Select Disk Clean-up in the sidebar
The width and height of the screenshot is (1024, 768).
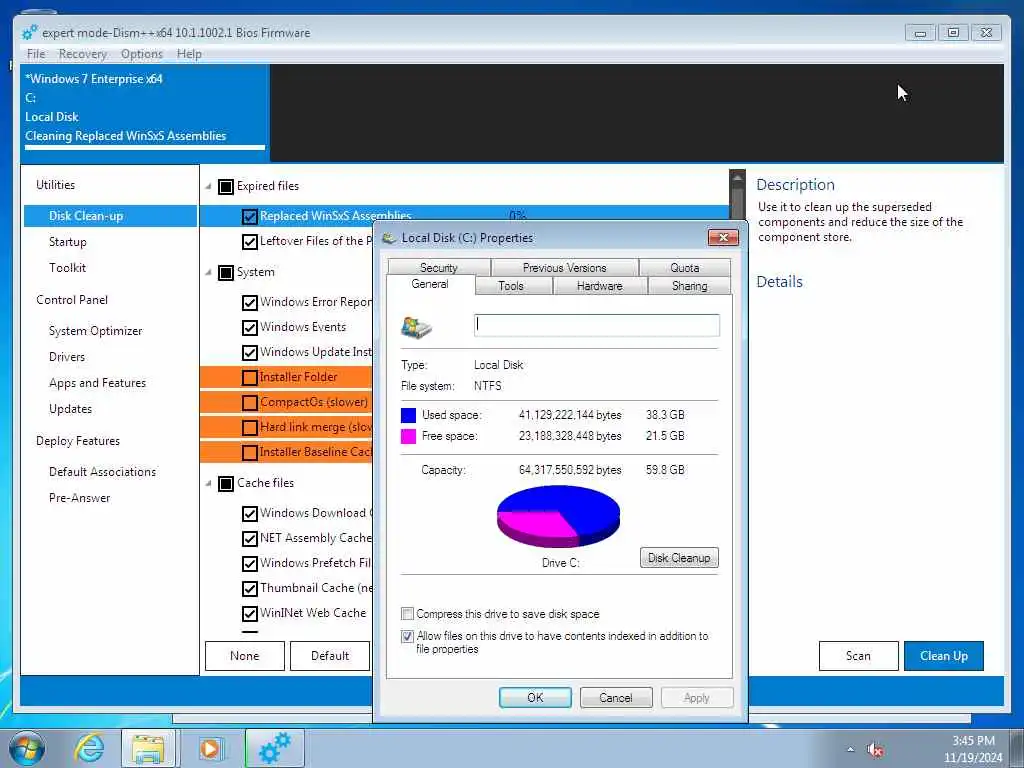coord(110,216)
